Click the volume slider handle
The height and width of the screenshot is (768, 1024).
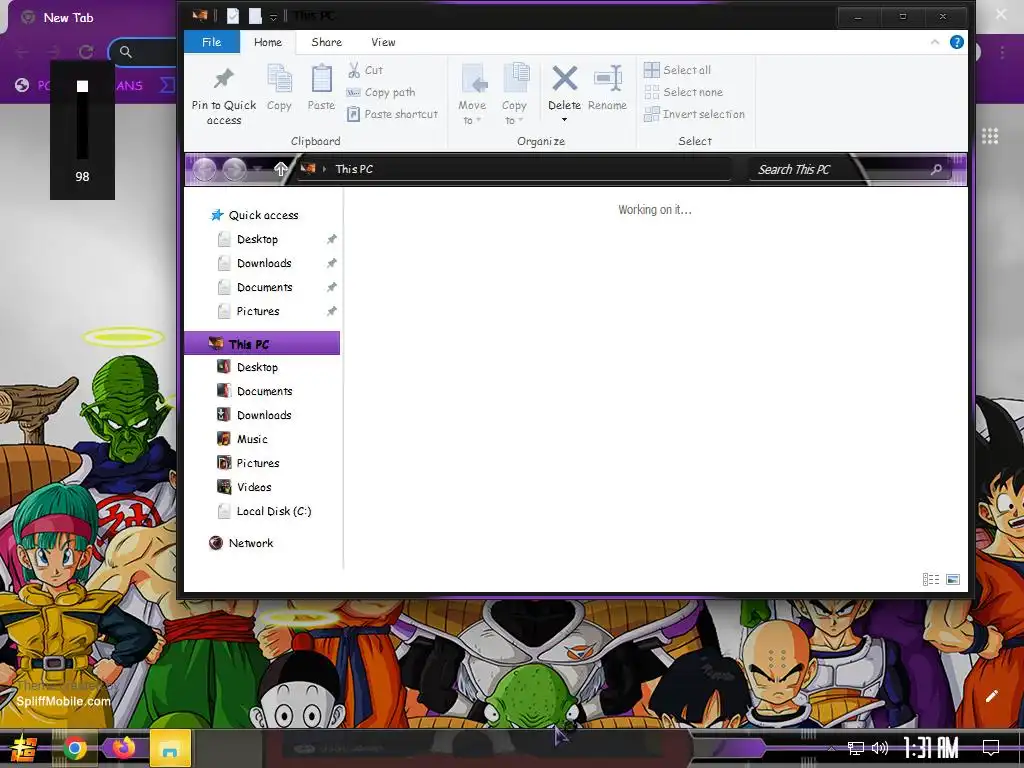tap(82, 86)
